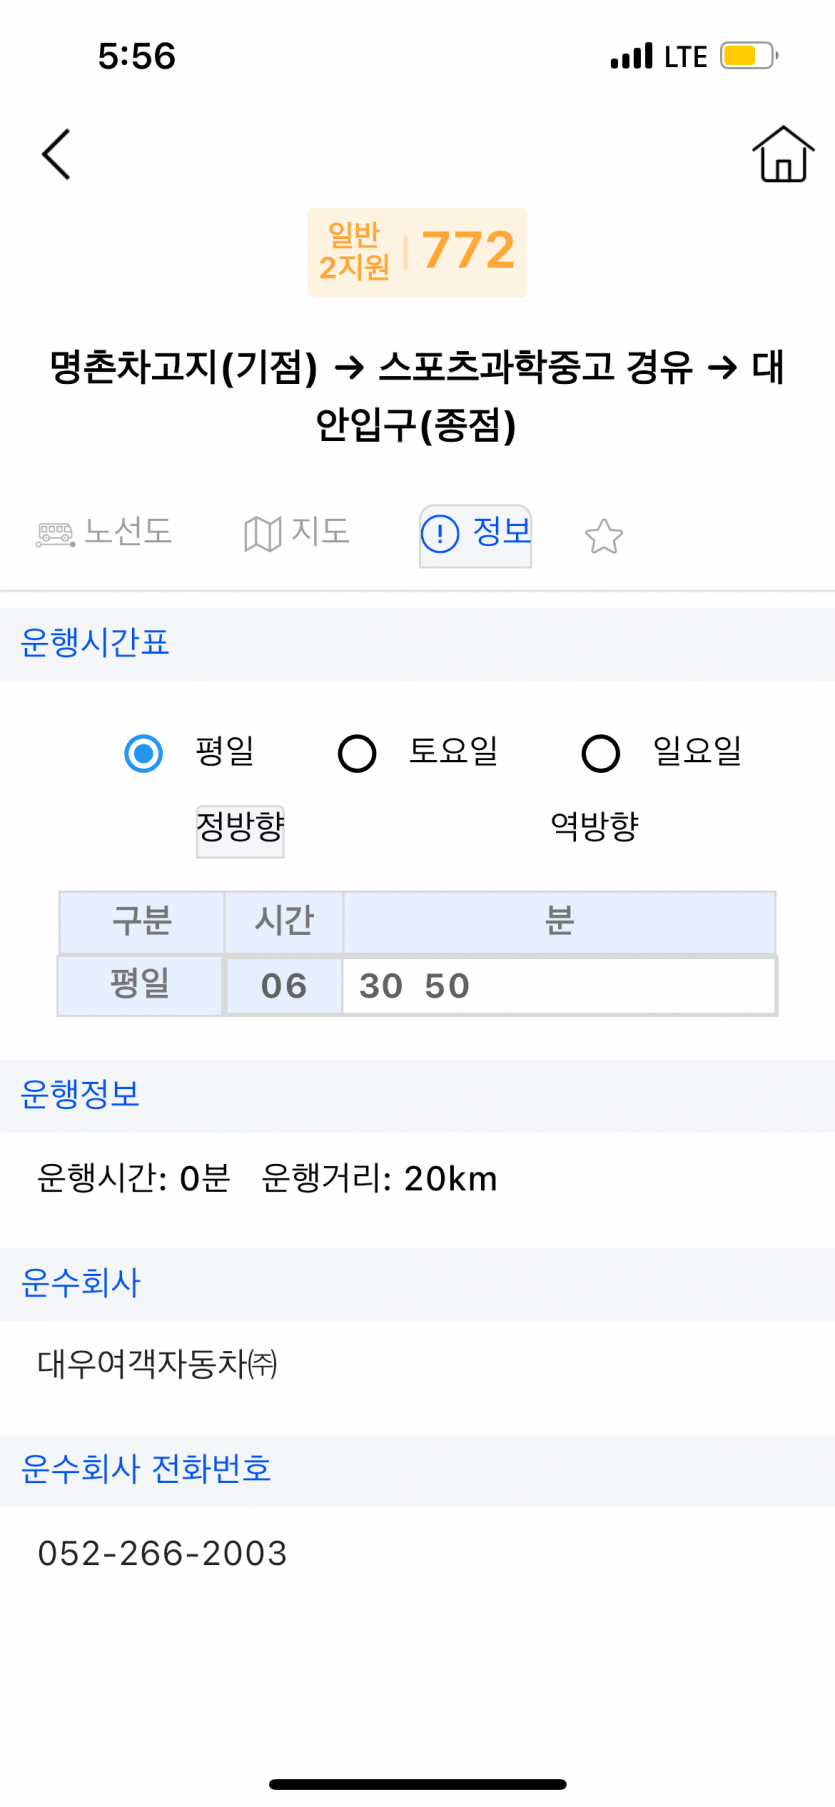Image resolution: width=835 pixels, height=1807 pixels.
Task: Tap the battery icon in status bar
Action: click(748, 56)
